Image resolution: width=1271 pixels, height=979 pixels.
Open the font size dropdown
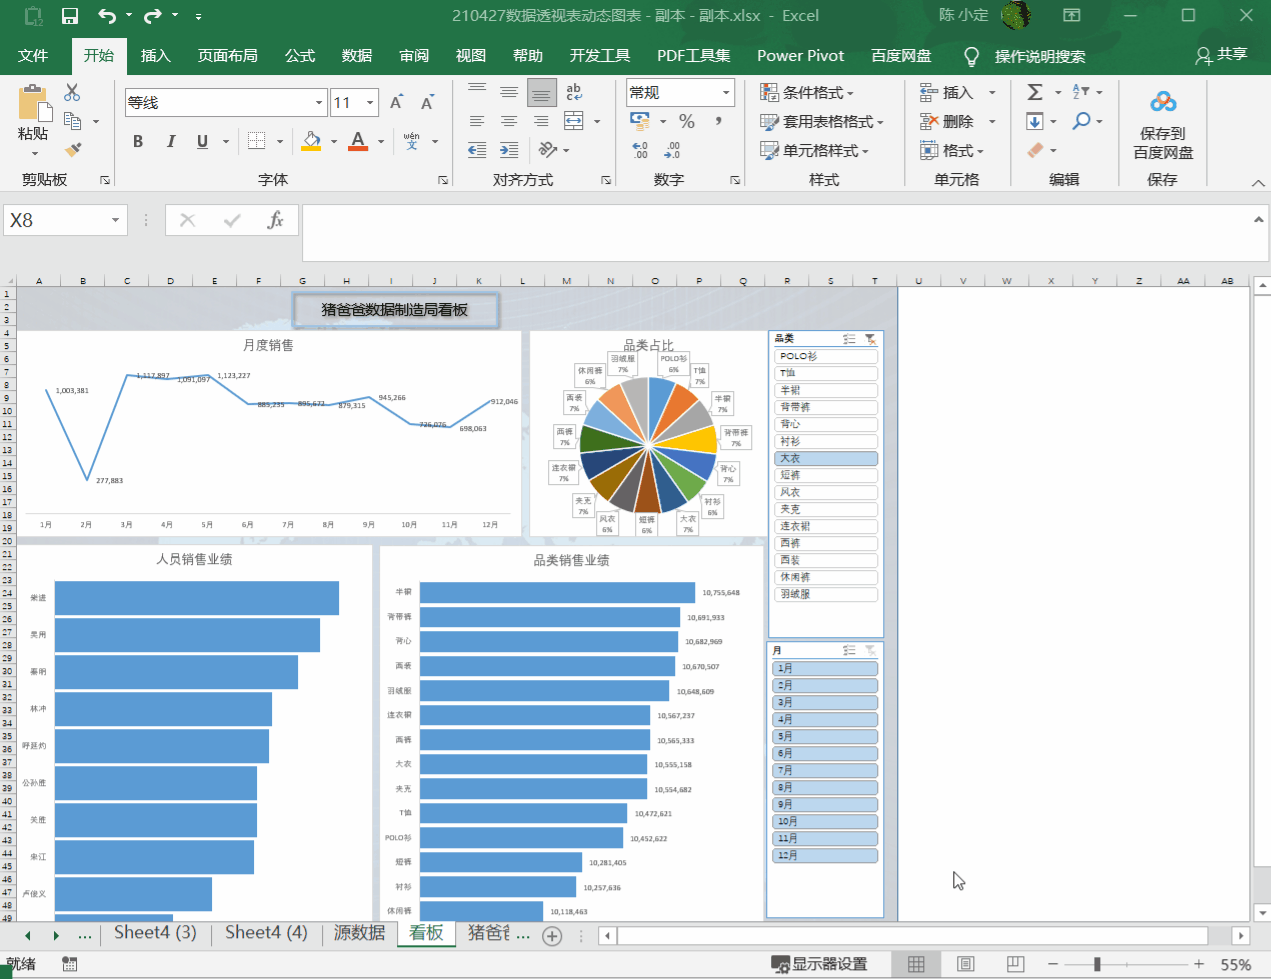pyautogui.click(x=370, y=103)
